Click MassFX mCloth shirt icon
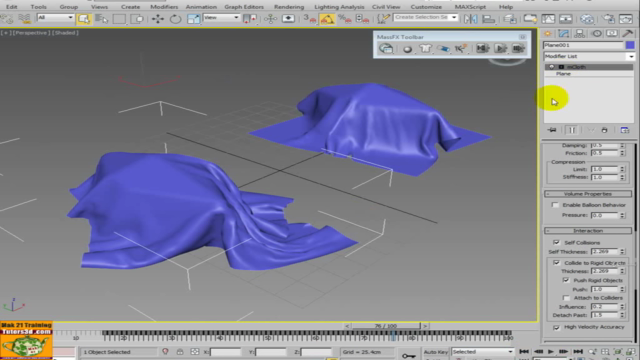This screenshot has width=640, height=360. click(425, 49)
